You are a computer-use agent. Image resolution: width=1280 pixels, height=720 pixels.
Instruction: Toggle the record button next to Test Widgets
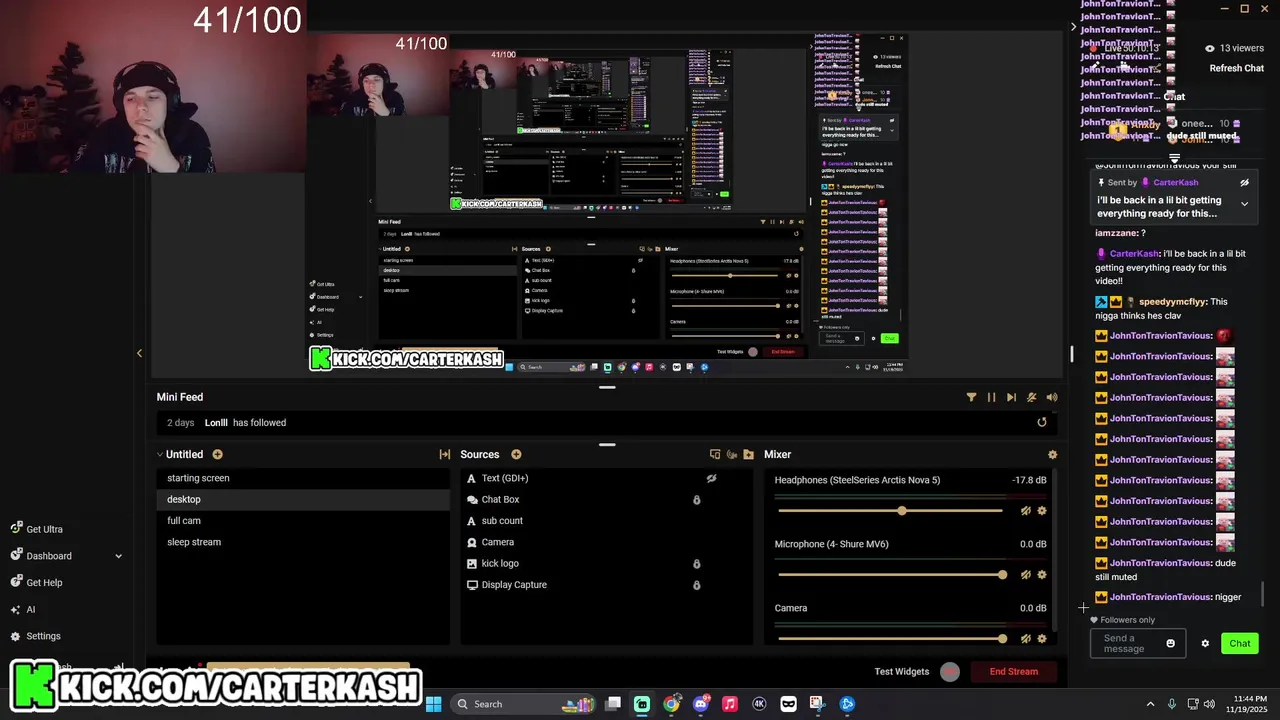[x=950, y=672]
